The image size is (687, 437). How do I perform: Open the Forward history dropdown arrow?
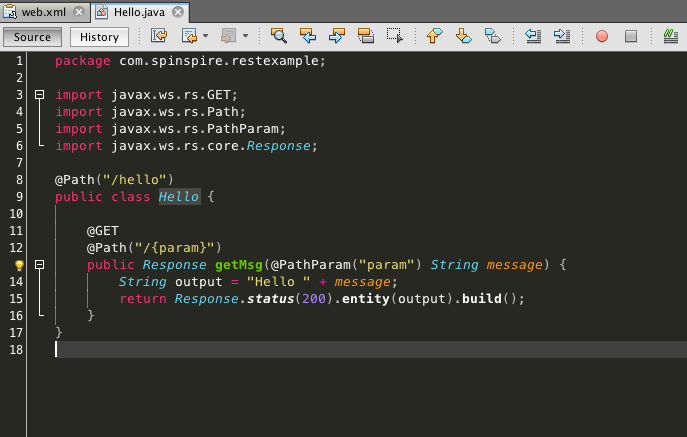[245, 36]
